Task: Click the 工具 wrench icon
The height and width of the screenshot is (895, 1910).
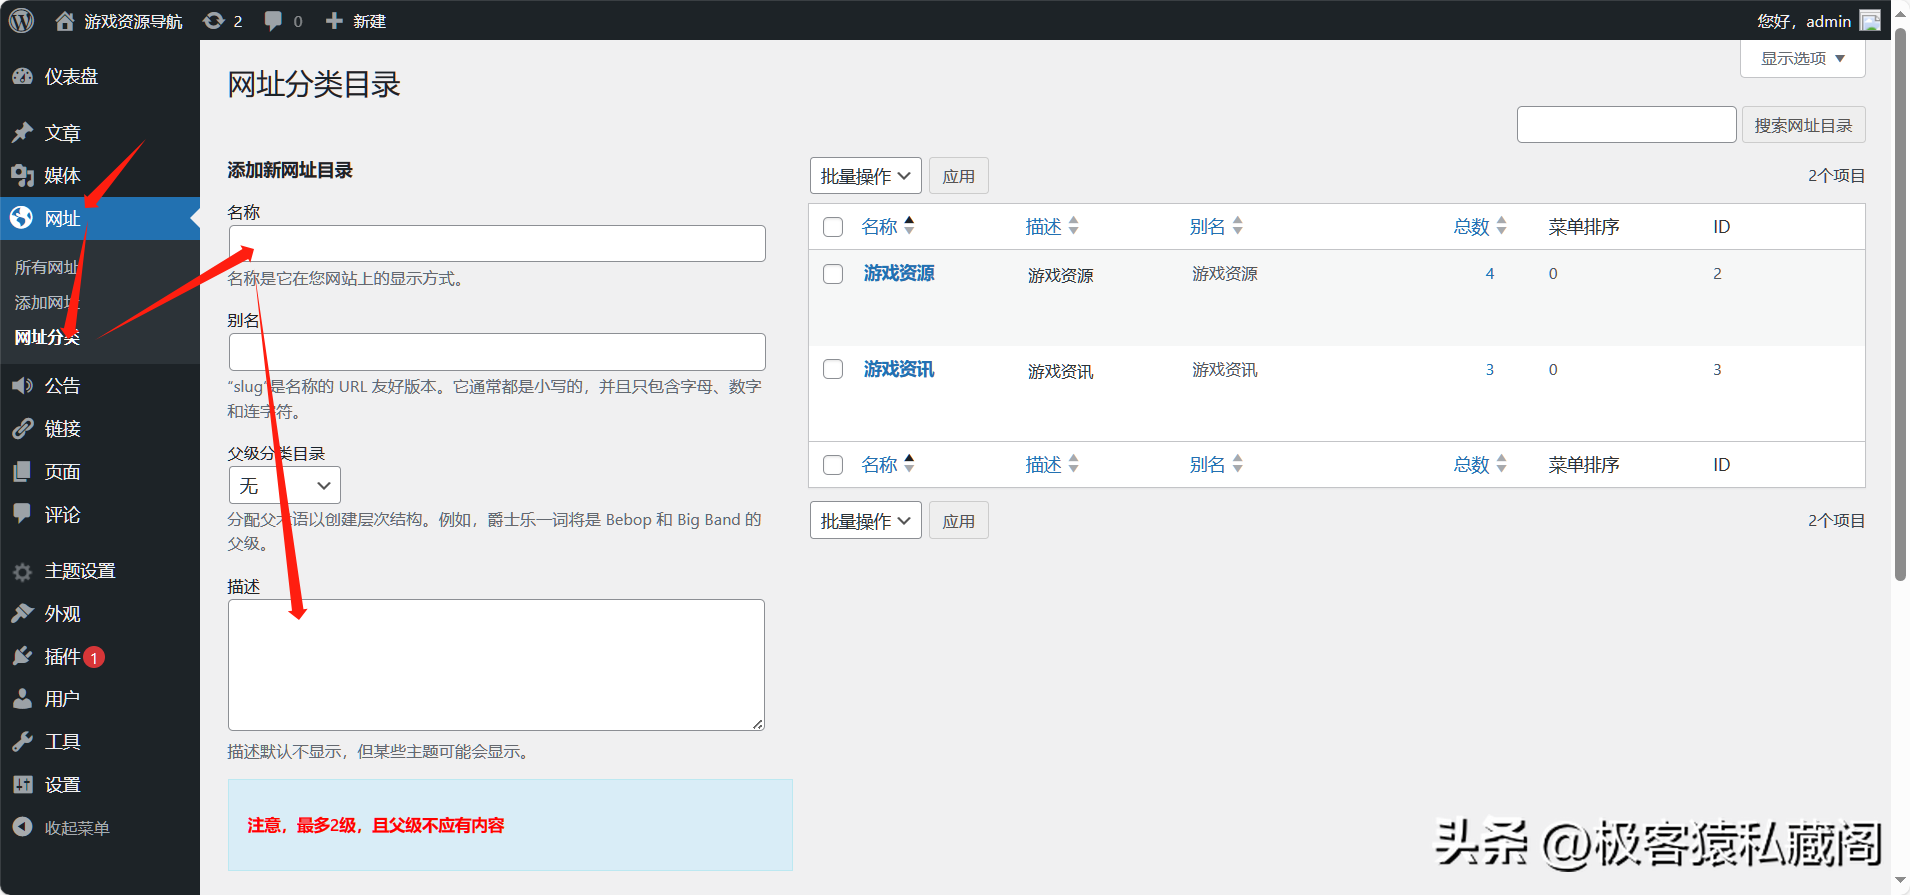Action: tap(22, 742)
